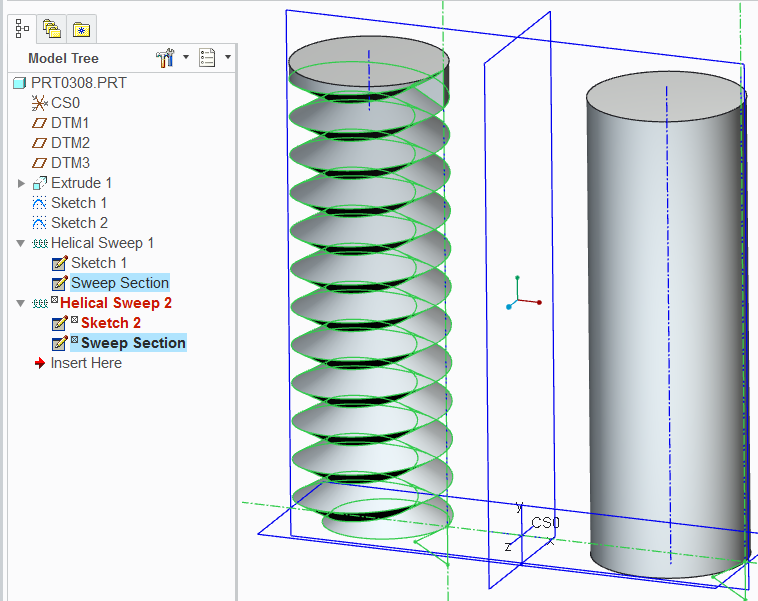758x601 pixels.
Task: Click the DTM3 datum plane icon
Action: coord(40,163)
